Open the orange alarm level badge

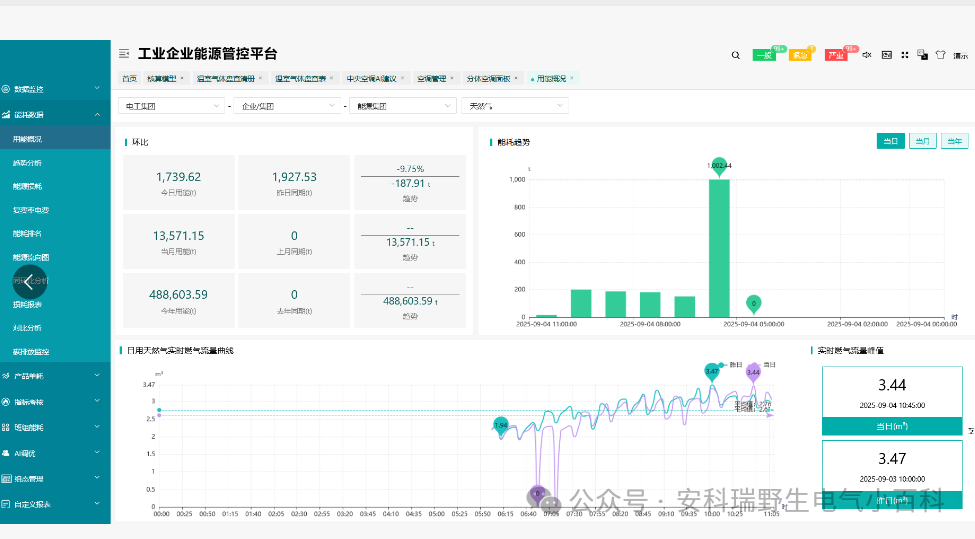(800, 55)
